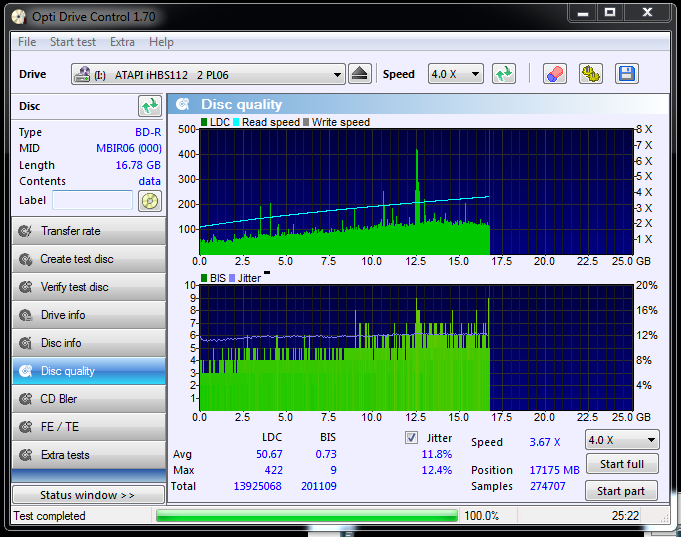681x537 pixels.
Task: Open the Extra menu
Action: coord(122,42)
